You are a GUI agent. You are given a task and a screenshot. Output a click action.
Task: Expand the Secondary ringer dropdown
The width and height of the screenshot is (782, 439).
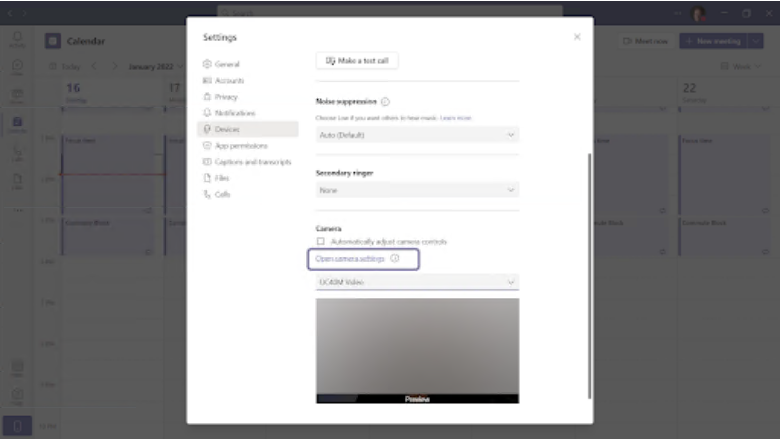(x=417, y=190)
